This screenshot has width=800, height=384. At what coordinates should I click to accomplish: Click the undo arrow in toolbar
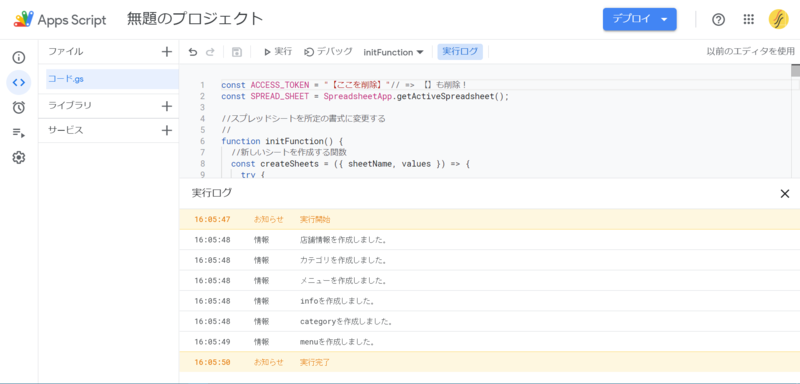[x=192, y=52]
